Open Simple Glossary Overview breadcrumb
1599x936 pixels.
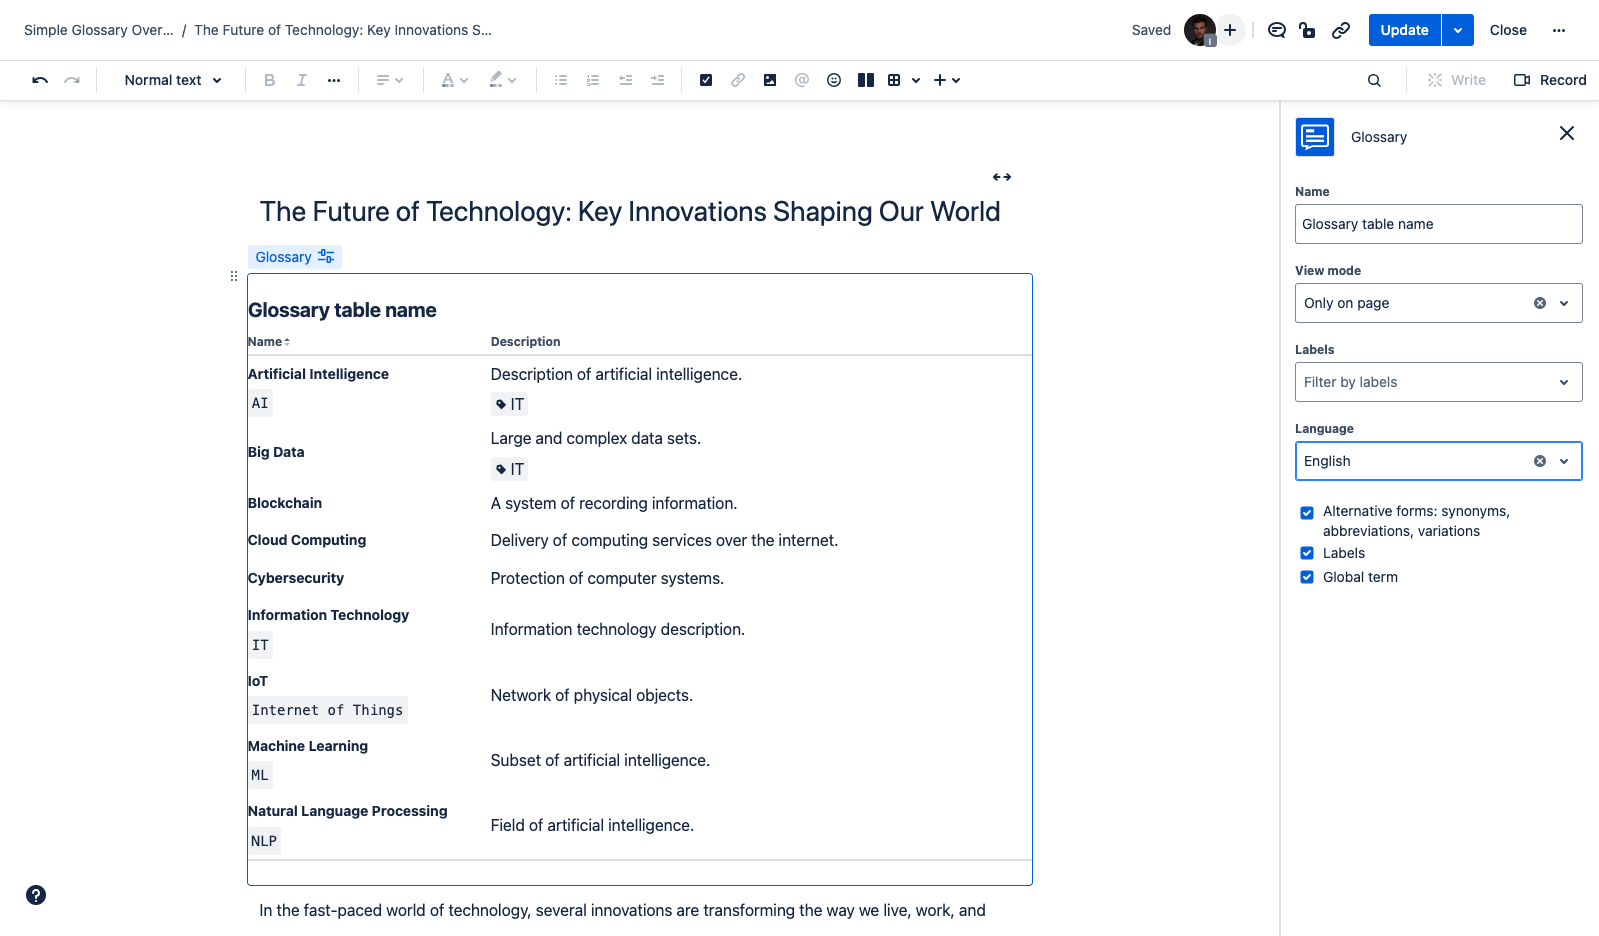pyautogui.click(x=98, y=30)
